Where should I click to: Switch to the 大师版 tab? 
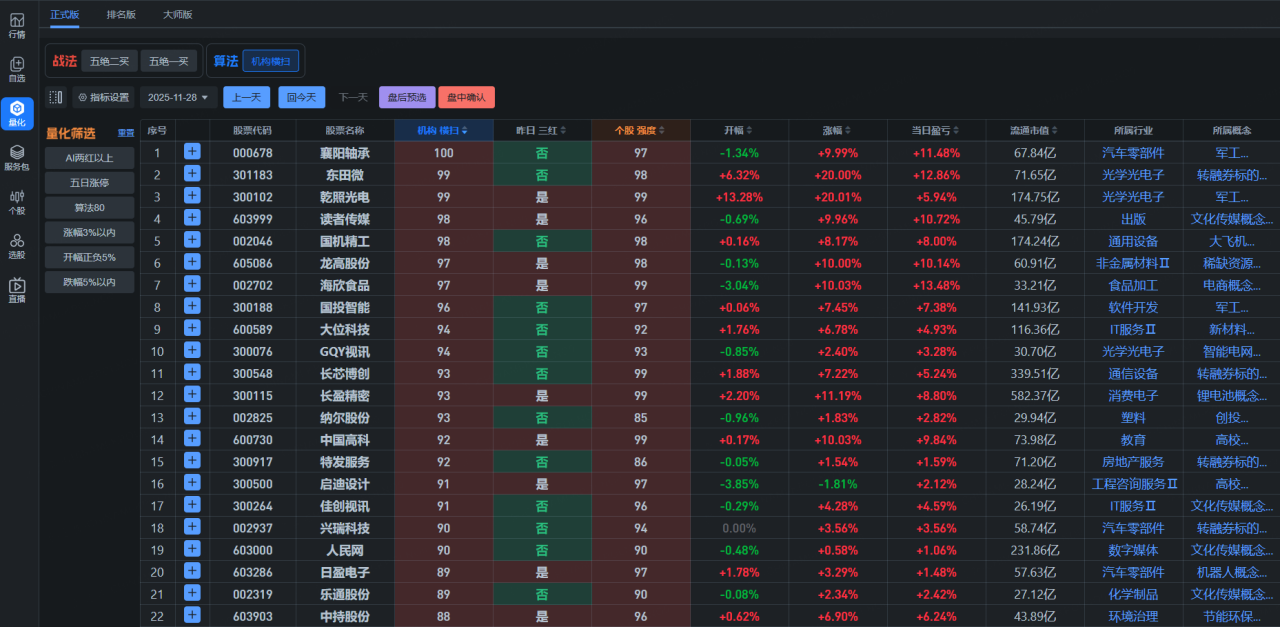coord(177,14)
